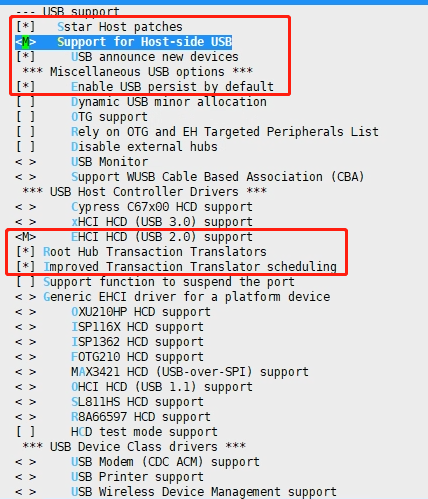Select the USB Monitor tristate entry
This screenshot has height=499, width=428.
point(82,162)
